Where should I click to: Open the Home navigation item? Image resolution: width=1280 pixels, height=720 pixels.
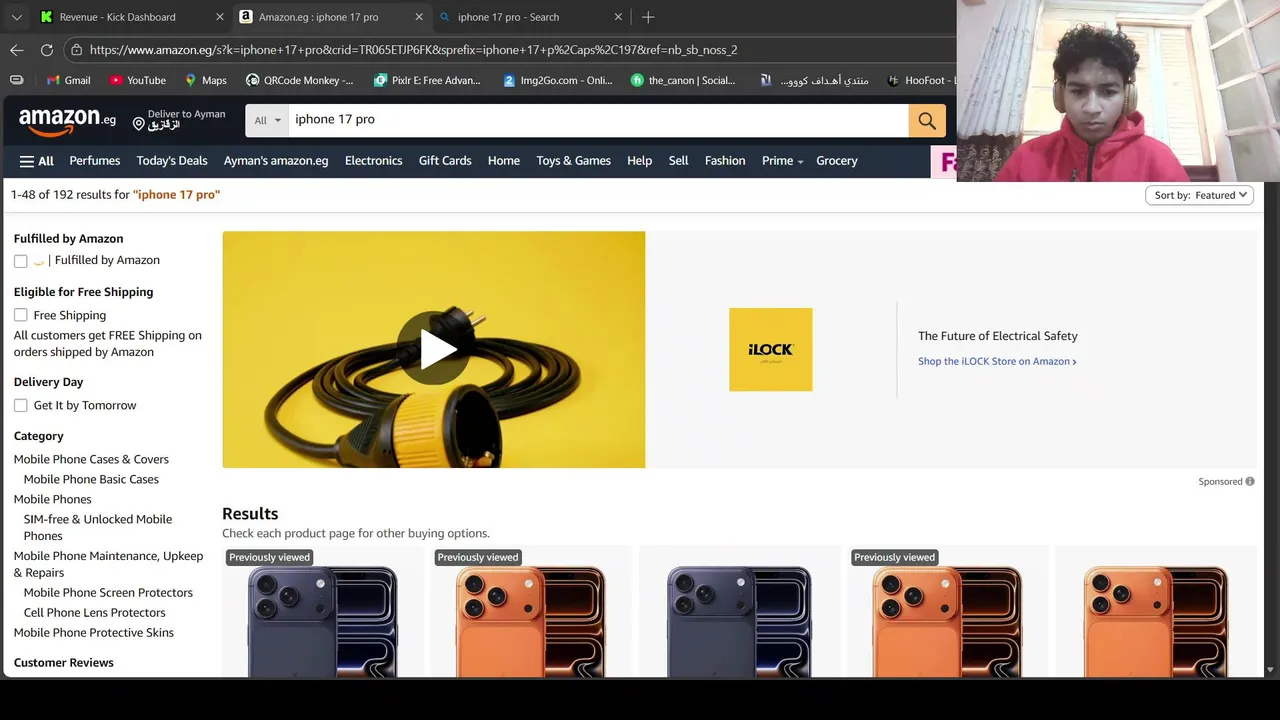pyautogui.click(x=504, y=161)
